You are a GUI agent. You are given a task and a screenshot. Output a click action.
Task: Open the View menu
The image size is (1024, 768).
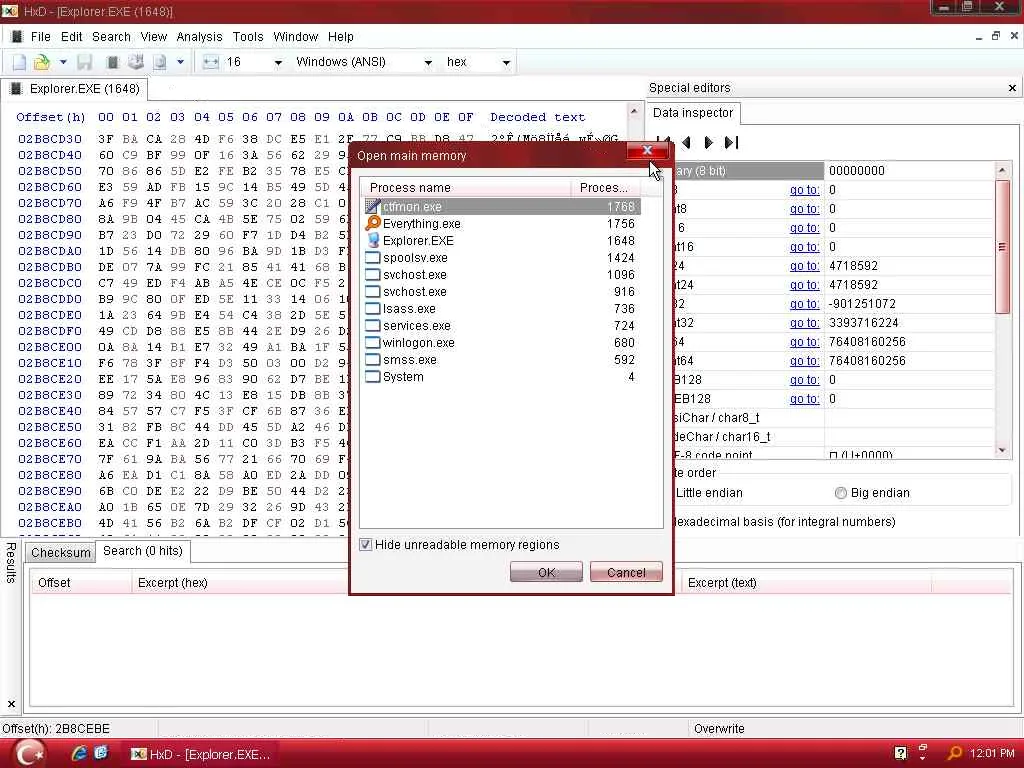click(x=153, y=37)
